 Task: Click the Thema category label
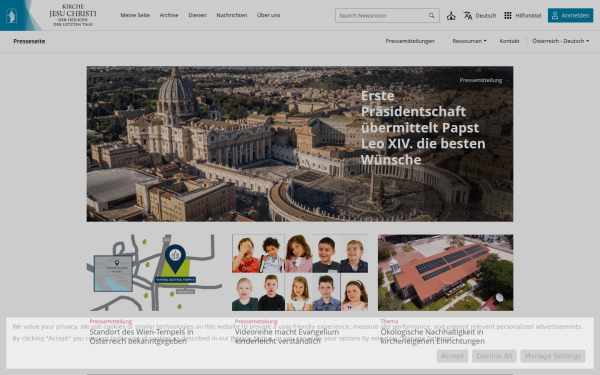click(x=389, y=321)
